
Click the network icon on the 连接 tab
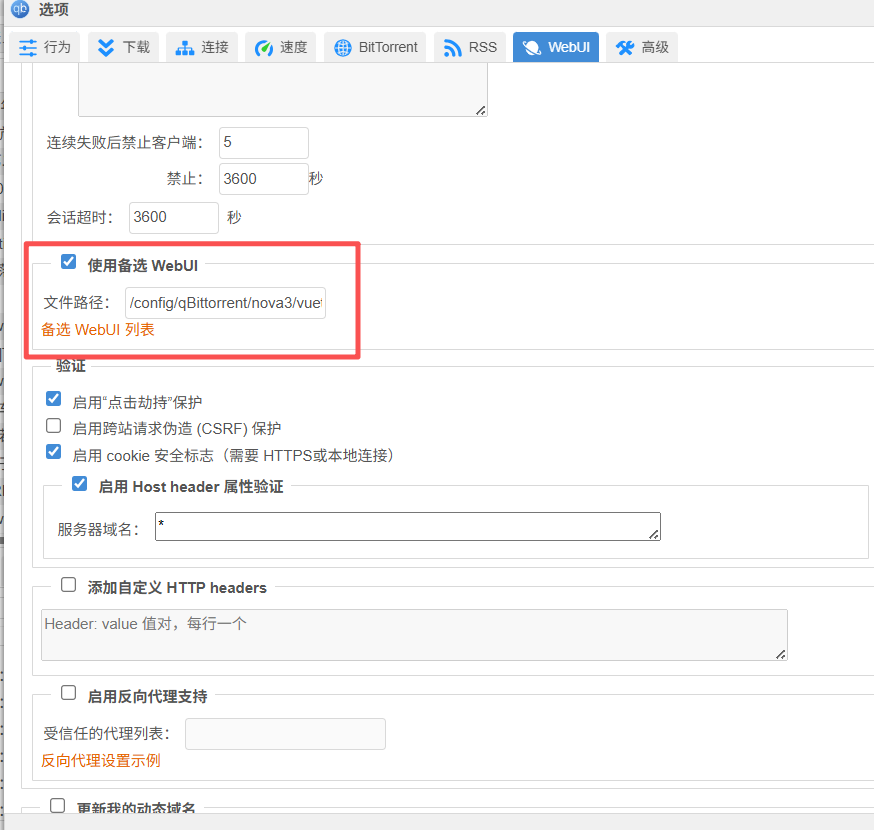point(185,47)
